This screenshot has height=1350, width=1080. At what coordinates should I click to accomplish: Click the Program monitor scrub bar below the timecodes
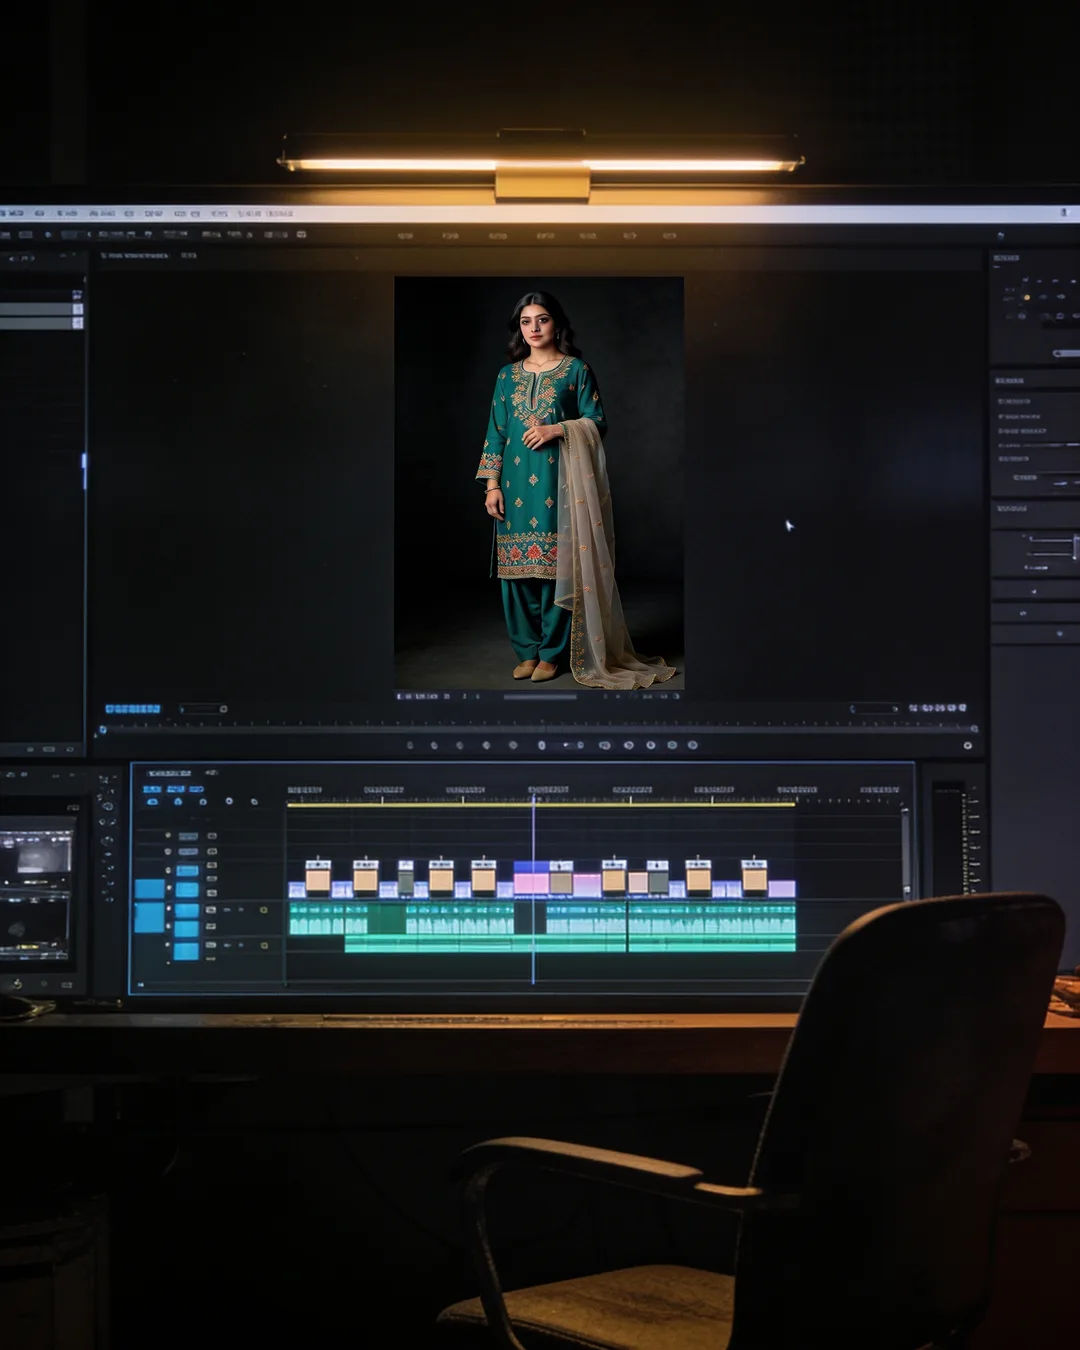pos(540,729)
